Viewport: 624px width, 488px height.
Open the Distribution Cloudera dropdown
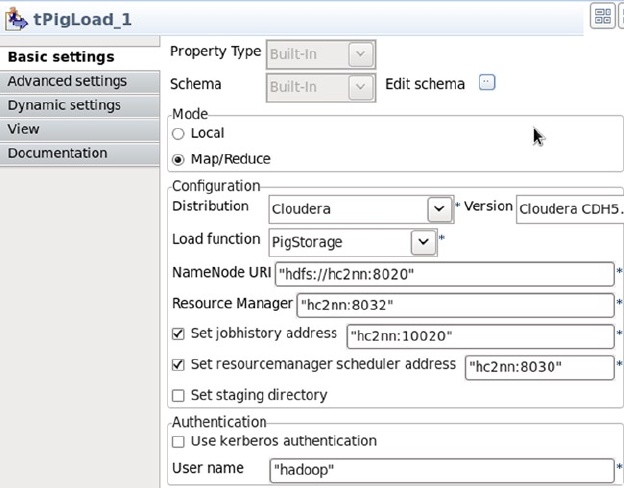(437, 209)
